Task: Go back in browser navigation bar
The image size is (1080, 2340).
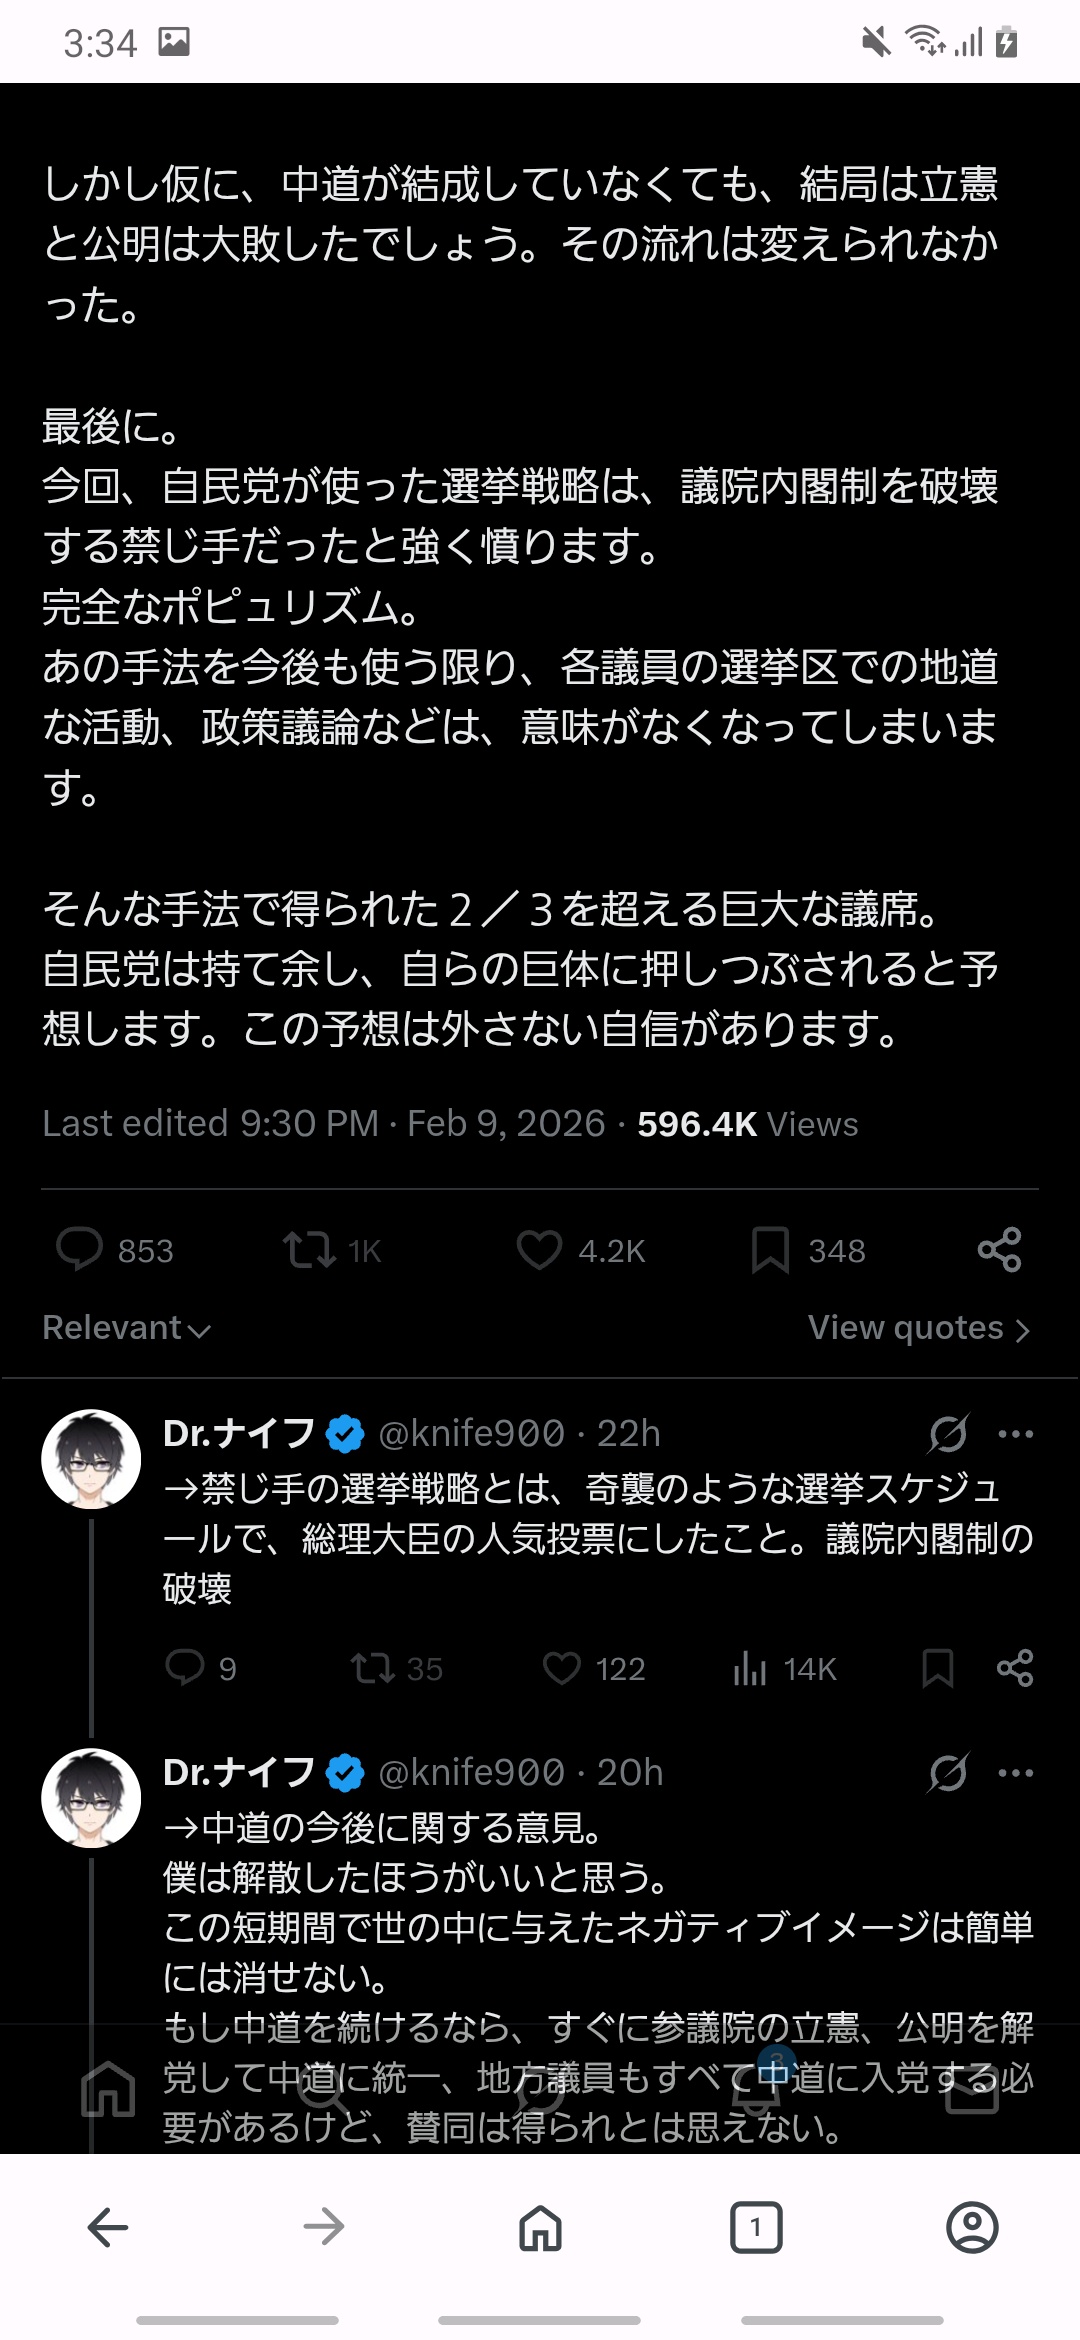Action: click(x=108, y=2227)
